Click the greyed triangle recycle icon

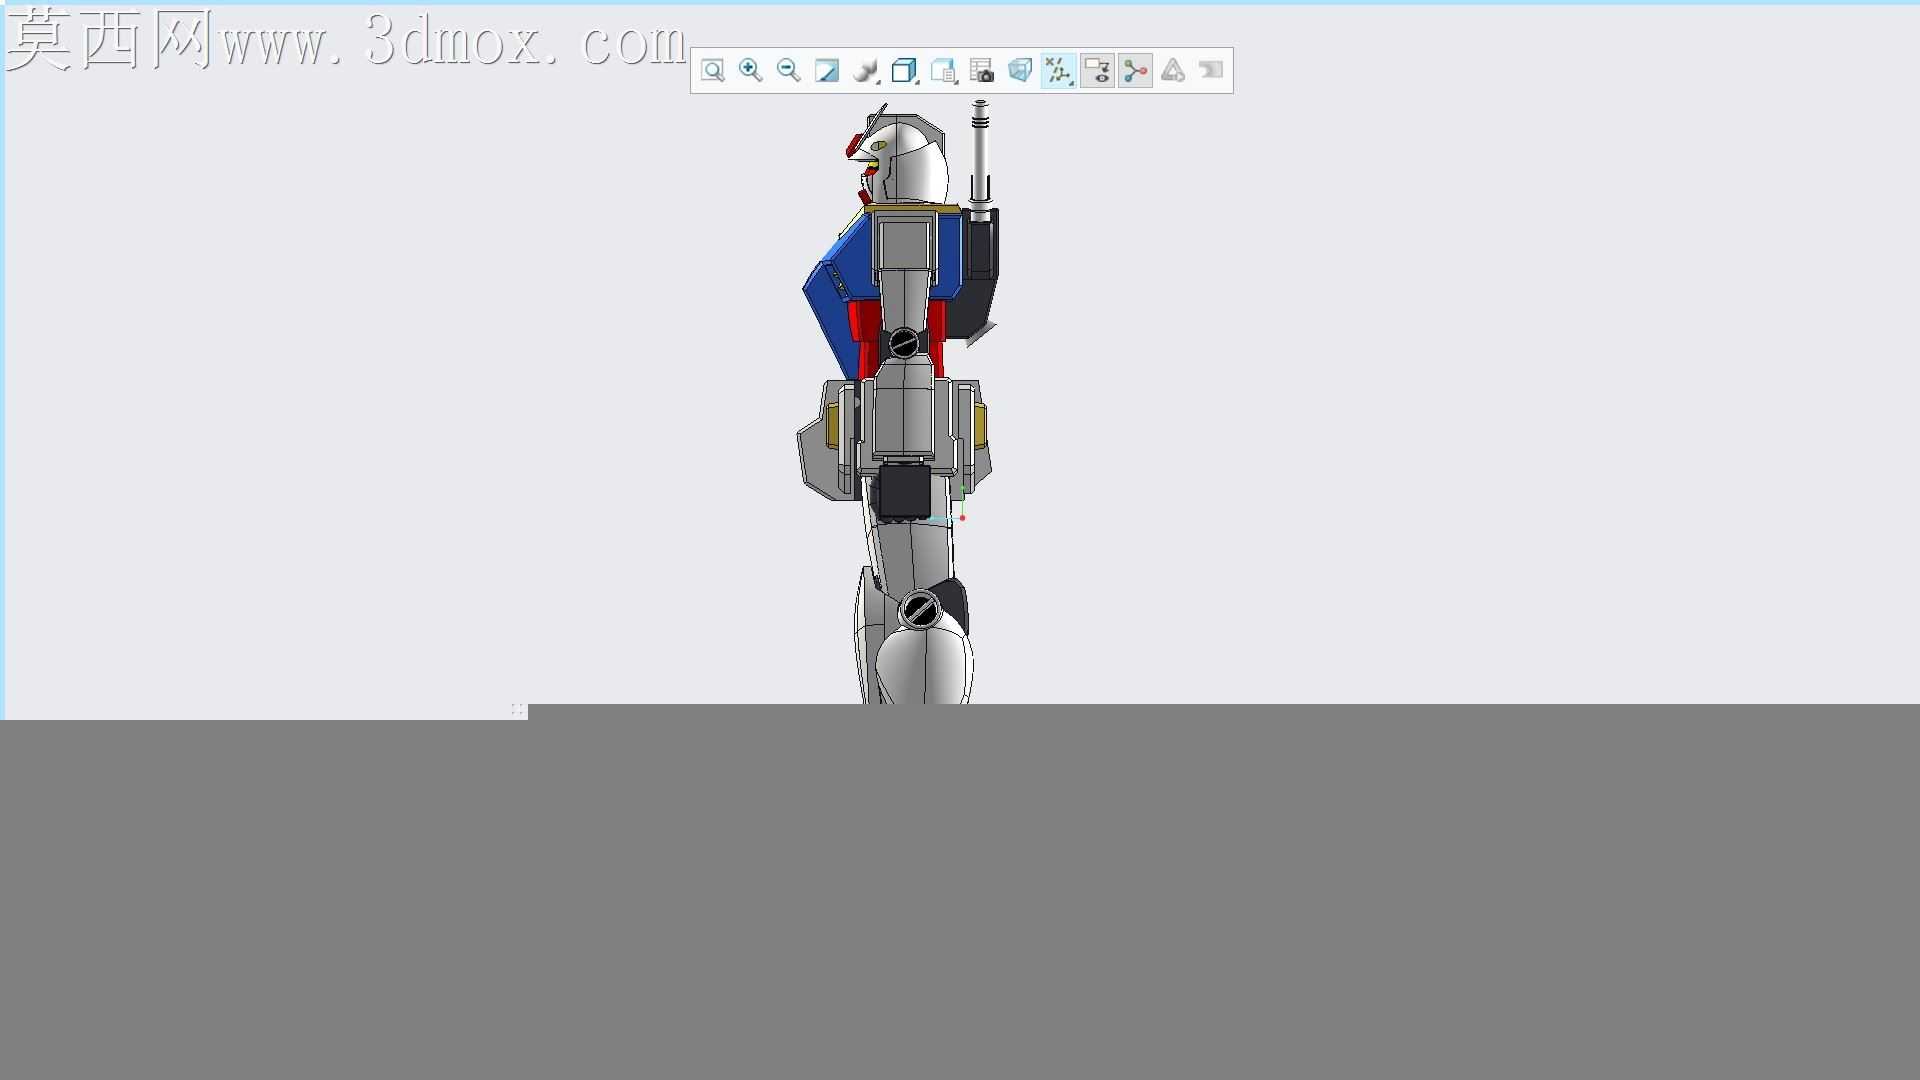point(1173,71)
